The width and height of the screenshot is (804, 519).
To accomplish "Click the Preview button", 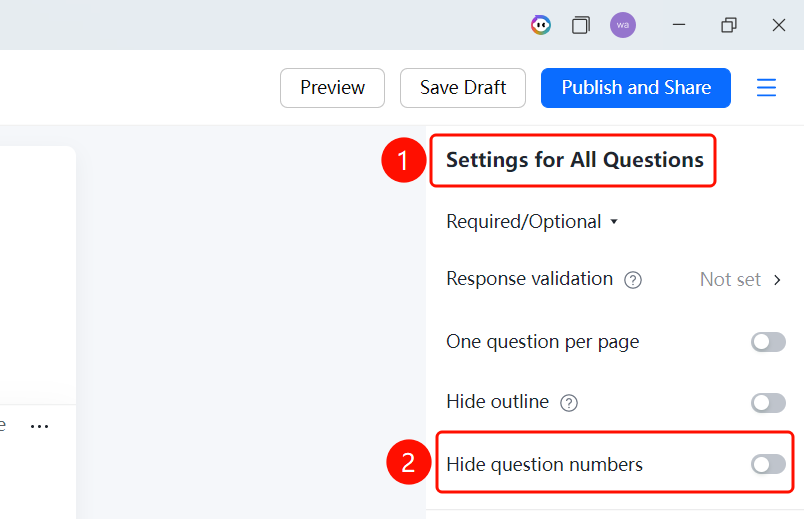I will click(332, 88).
